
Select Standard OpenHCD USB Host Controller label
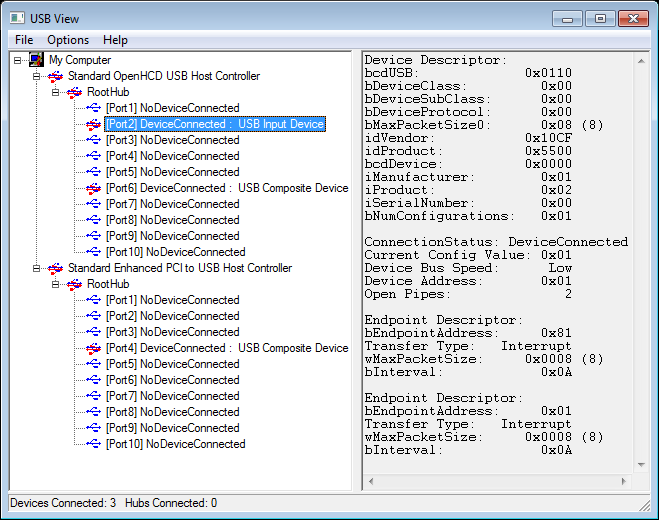164,76
